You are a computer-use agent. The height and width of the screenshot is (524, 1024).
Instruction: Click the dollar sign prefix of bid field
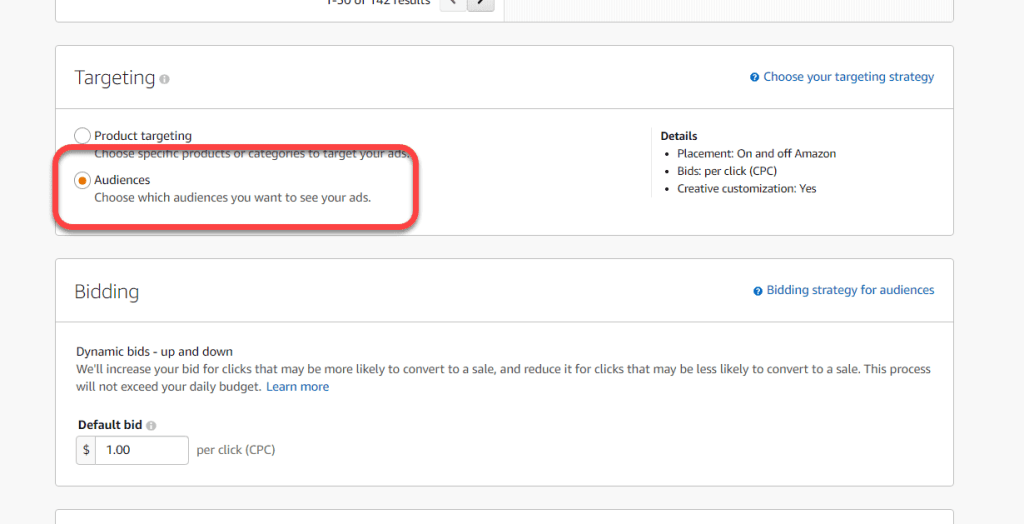86,450
